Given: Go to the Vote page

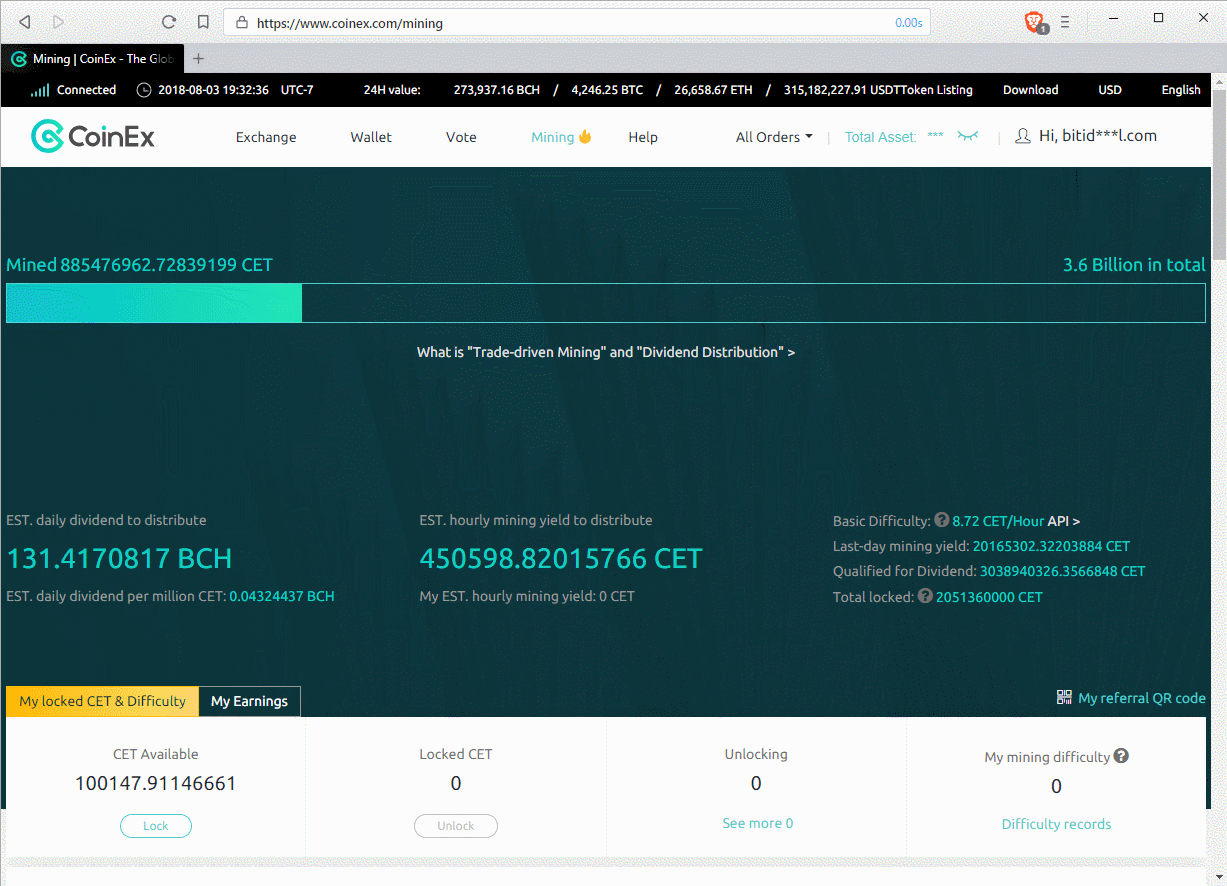Looking at the screenshot, I should 461,137.
